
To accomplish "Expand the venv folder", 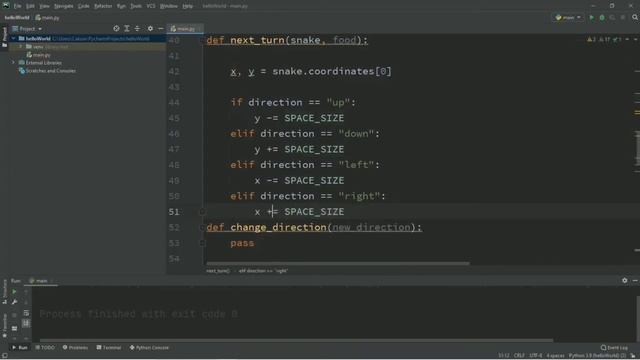I will tap(20, 47).
